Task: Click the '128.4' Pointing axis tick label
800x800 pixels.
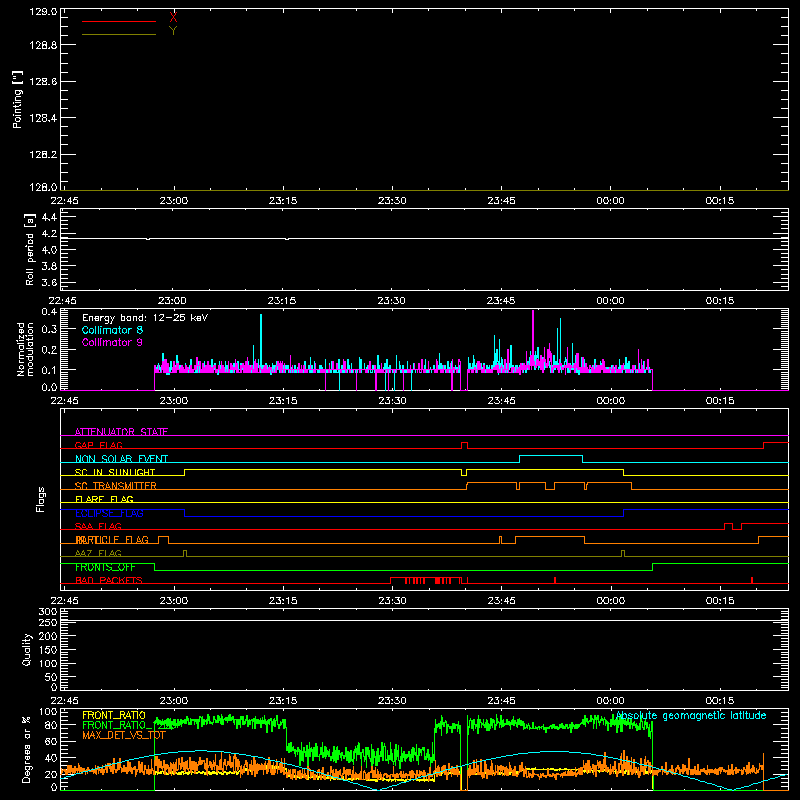Action: pos(43,118)
